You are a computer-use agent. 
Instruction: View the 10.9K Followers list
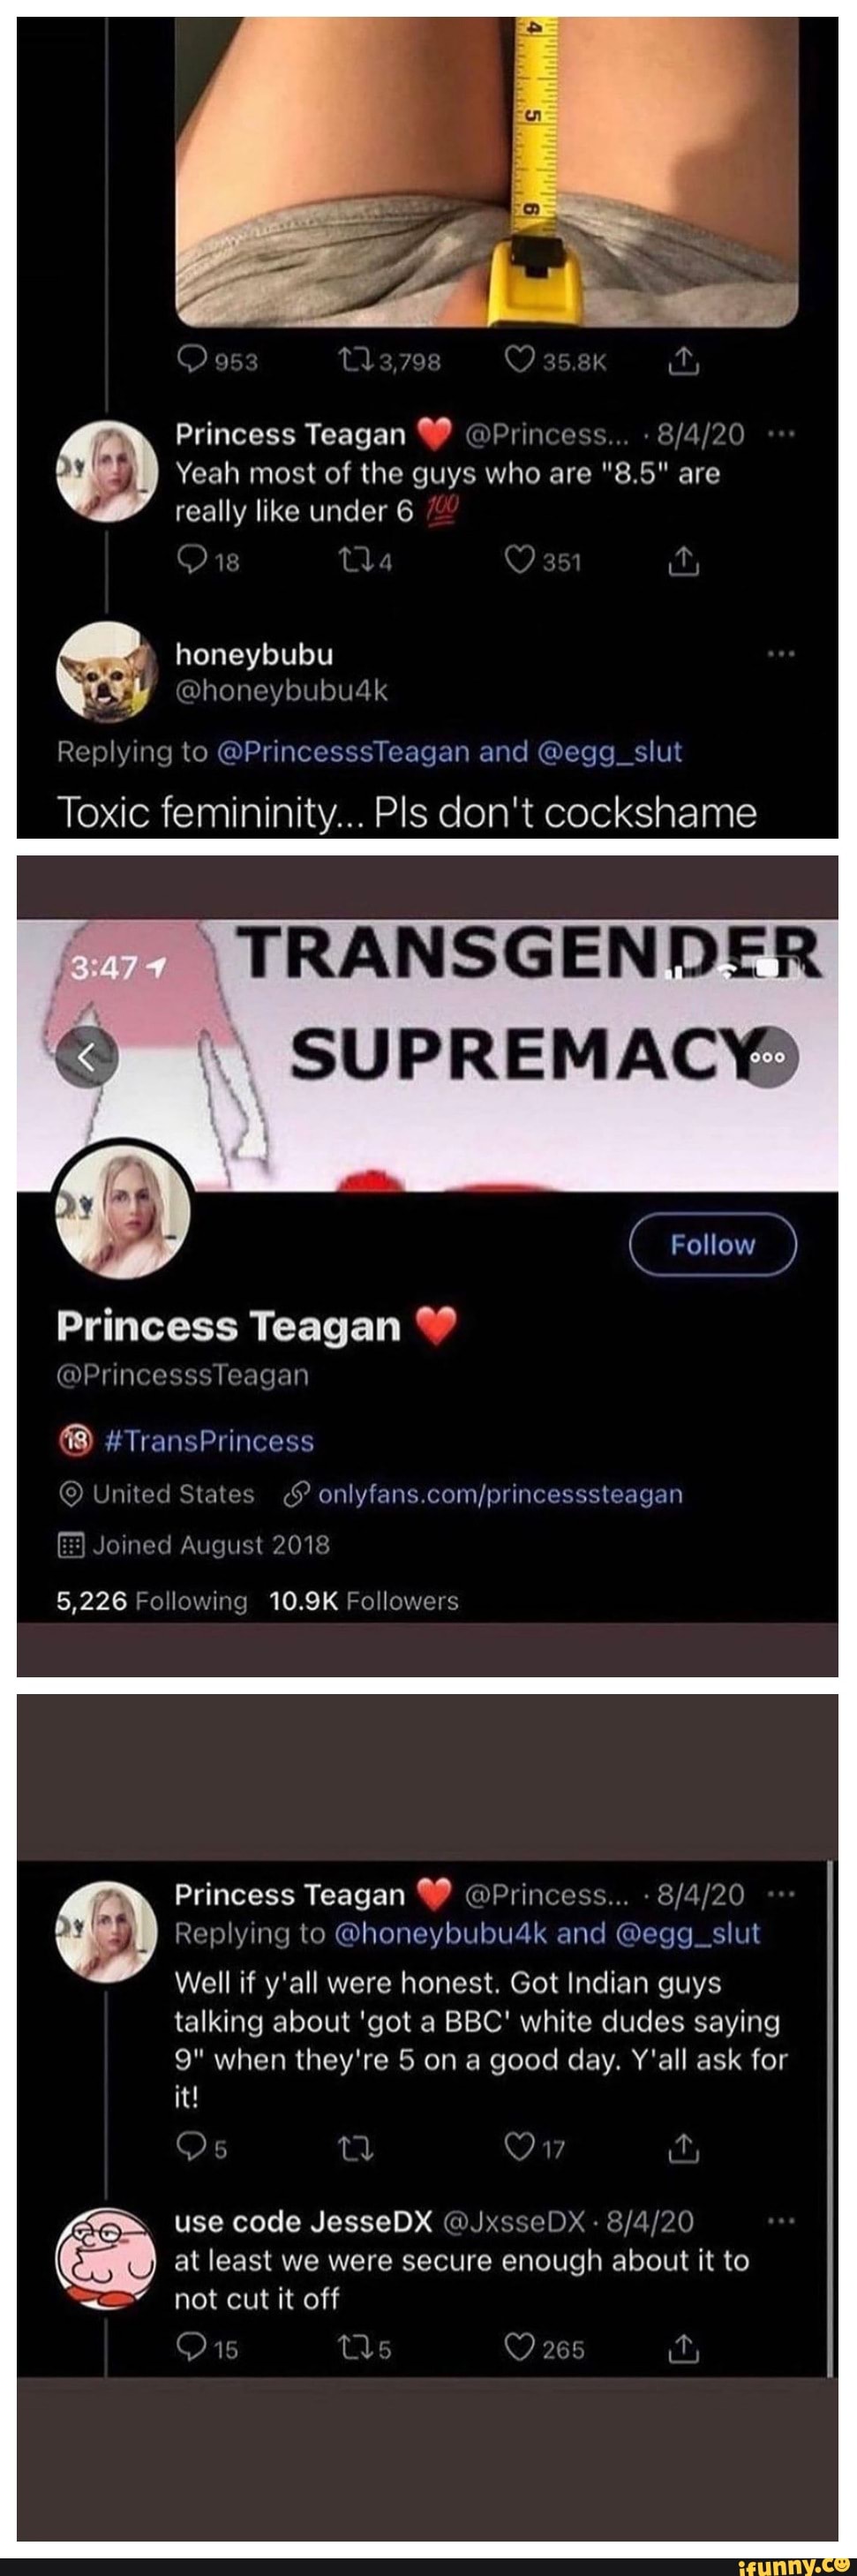tap(364, 1601)
